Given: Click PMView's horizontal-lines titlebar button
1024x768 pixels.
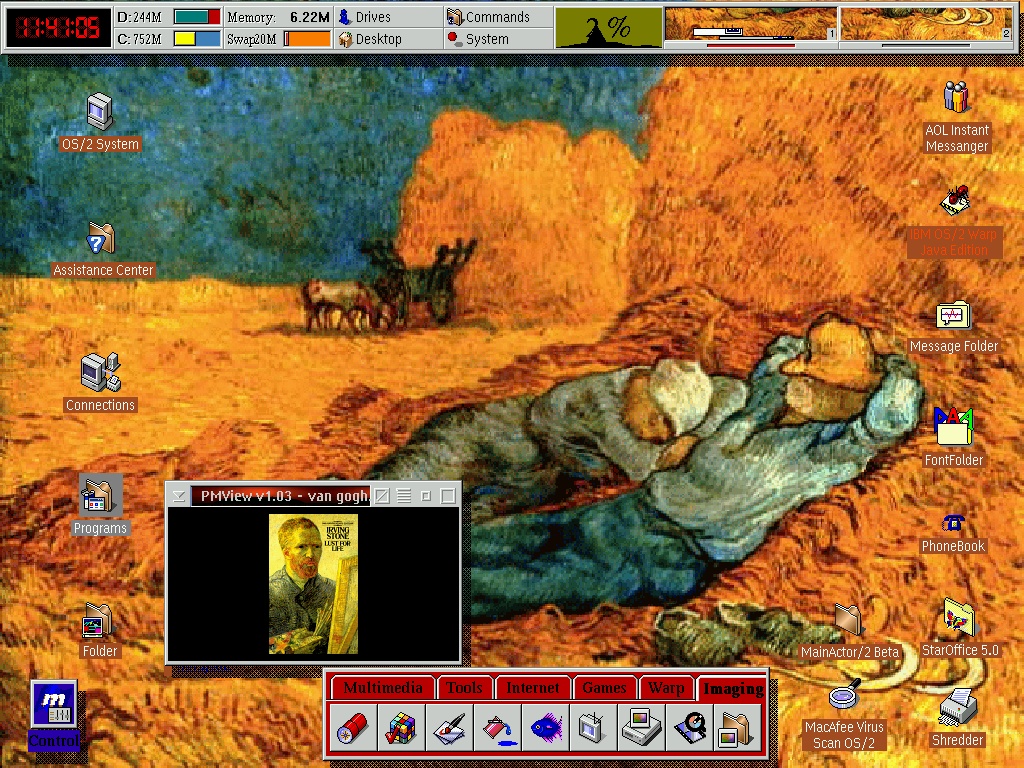Looking at the screenshot, I should (x=404, y=496).
